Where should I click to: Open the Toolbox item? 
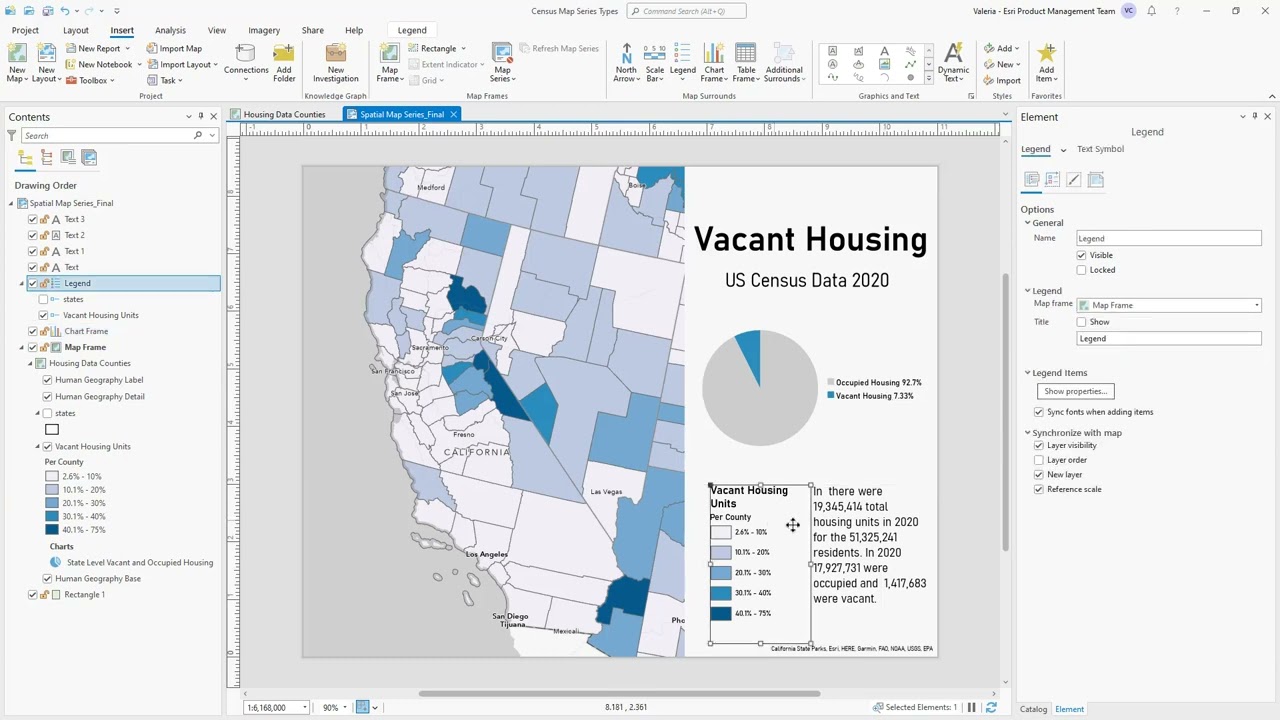pos(89,80)
